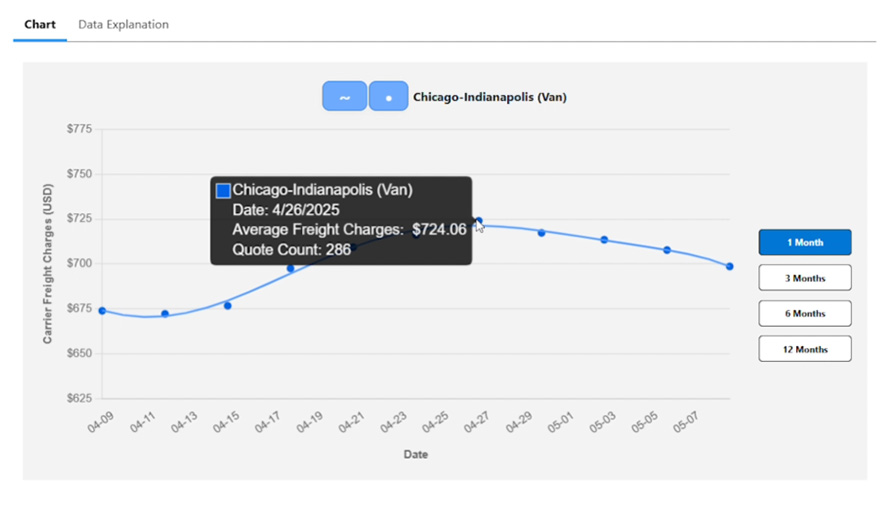The width and height of the screenshot is (889, 505).
Task: Click the Date x-axis title
Action: [x=416, y=455]
